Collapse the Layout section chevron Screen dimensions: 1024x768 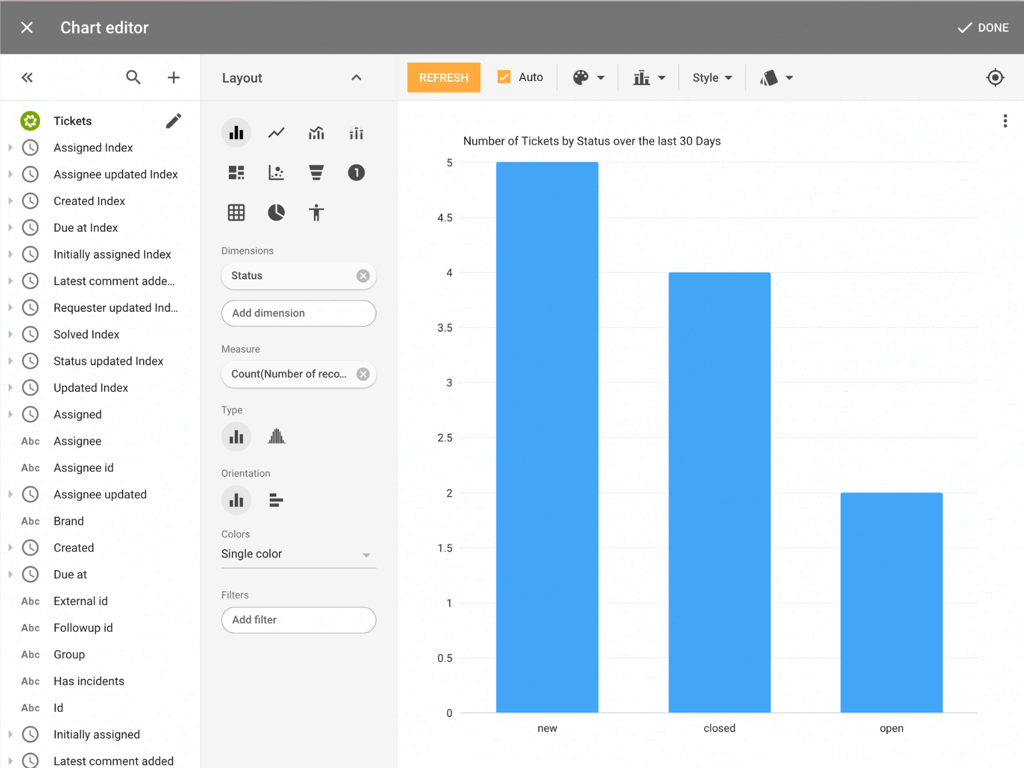pos(356,77)
